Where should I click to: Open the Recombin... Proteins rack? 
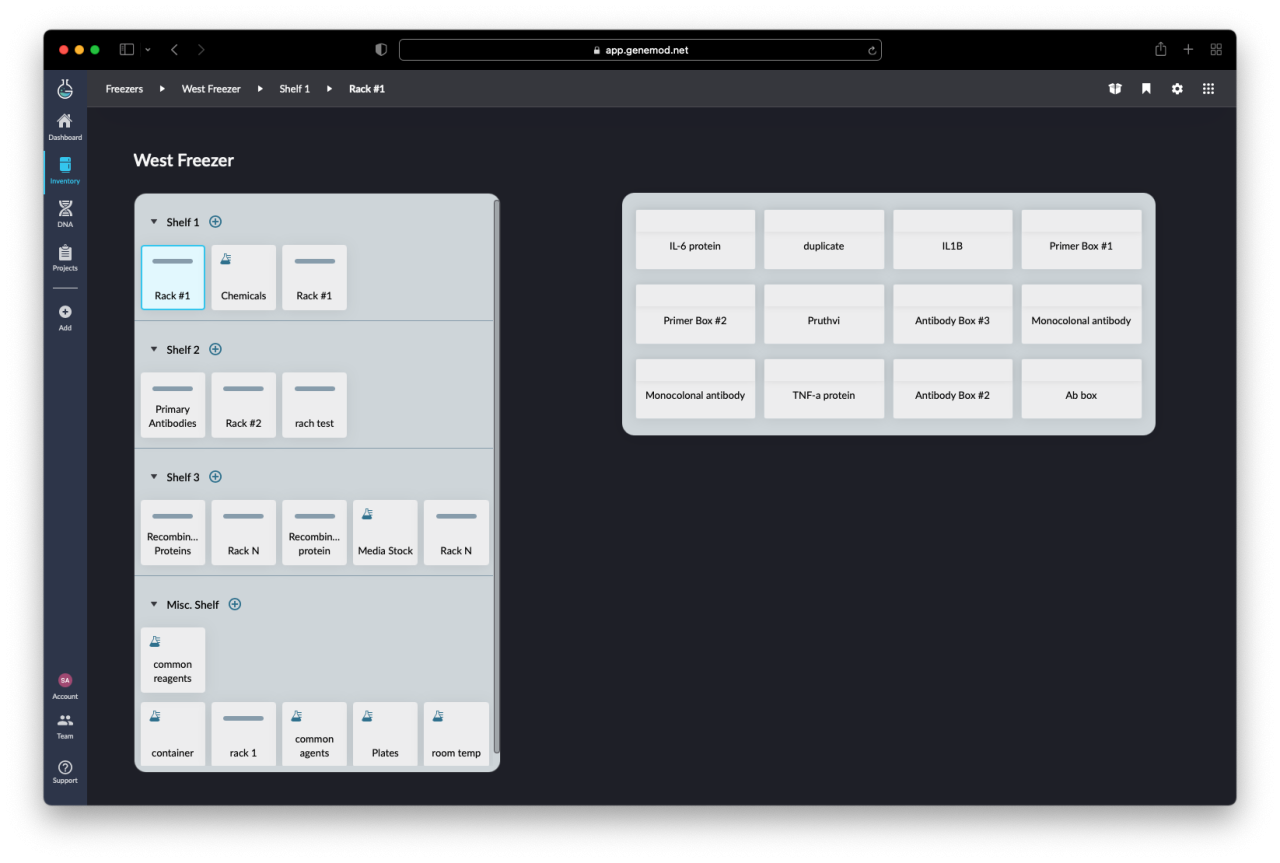[173, 532]
